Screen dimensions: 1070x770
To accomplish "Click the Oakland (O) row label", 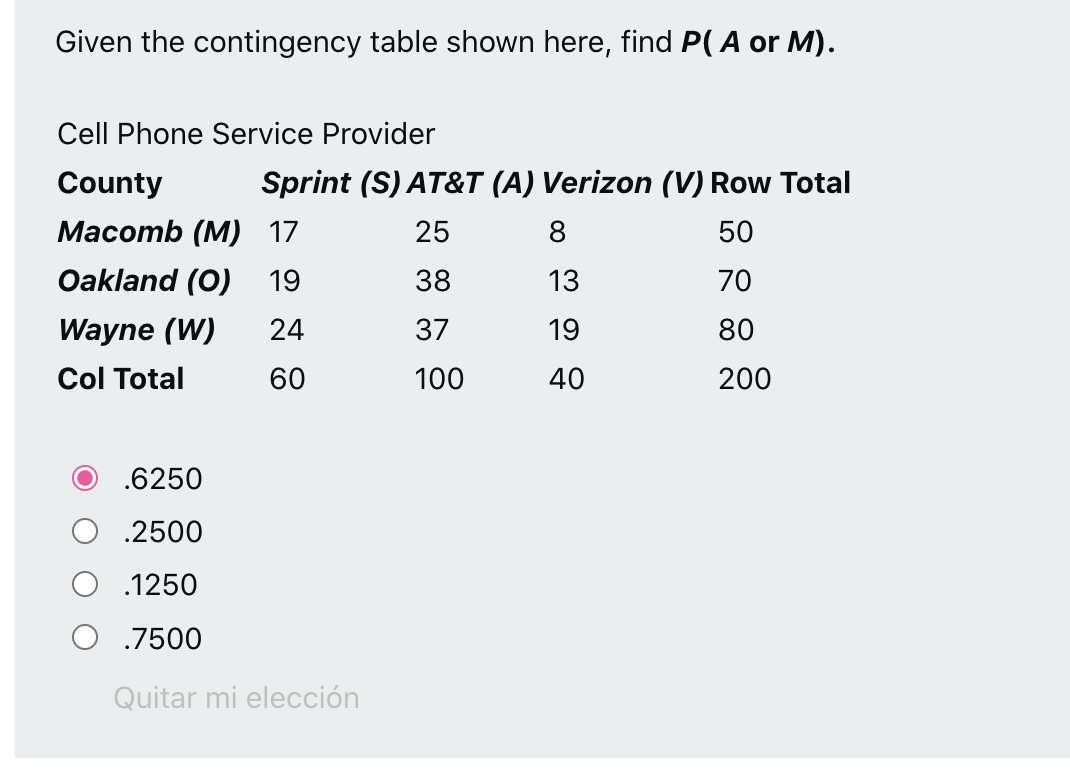I will [144, 281].
